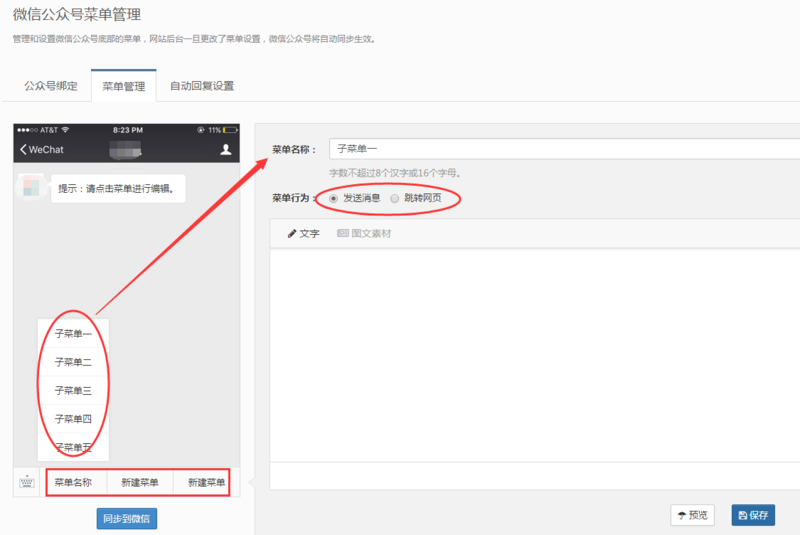
Task: Click the middle 新建菜单 bottom item
Action: pyautogui.click(x=140, y=482)
